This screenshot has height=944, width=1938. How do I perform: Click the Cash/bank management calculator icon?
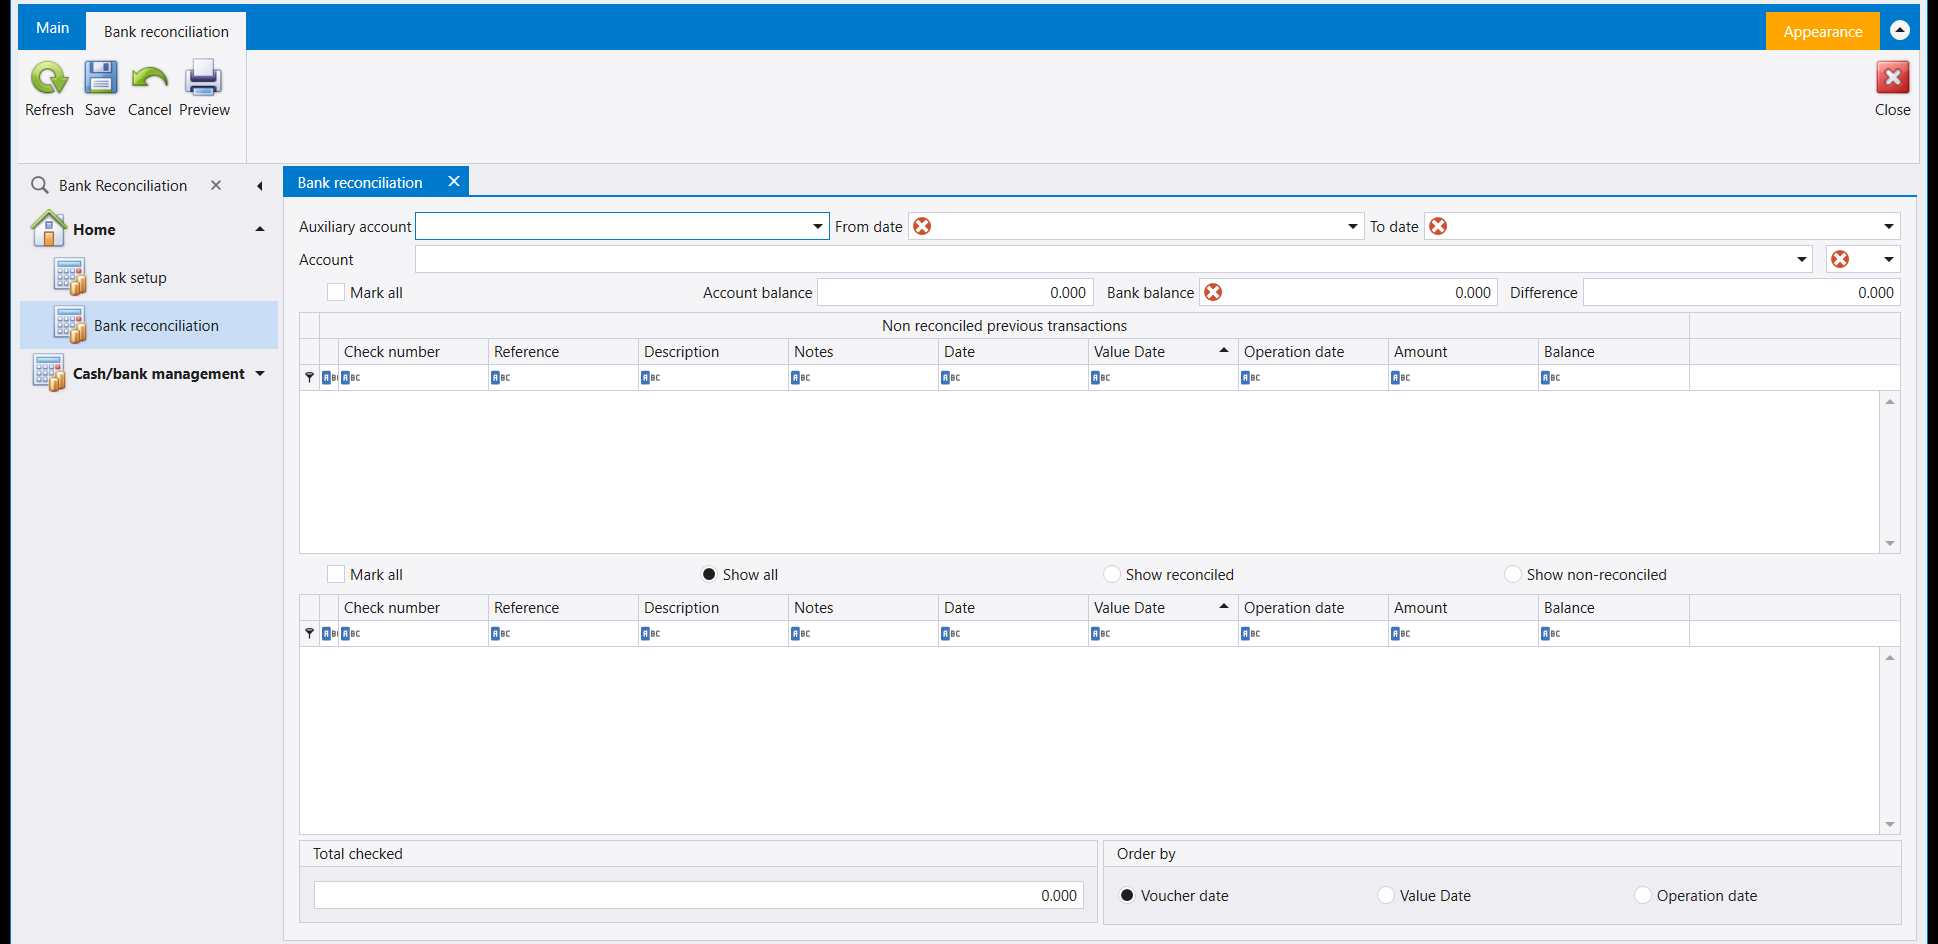coord(49,373)
